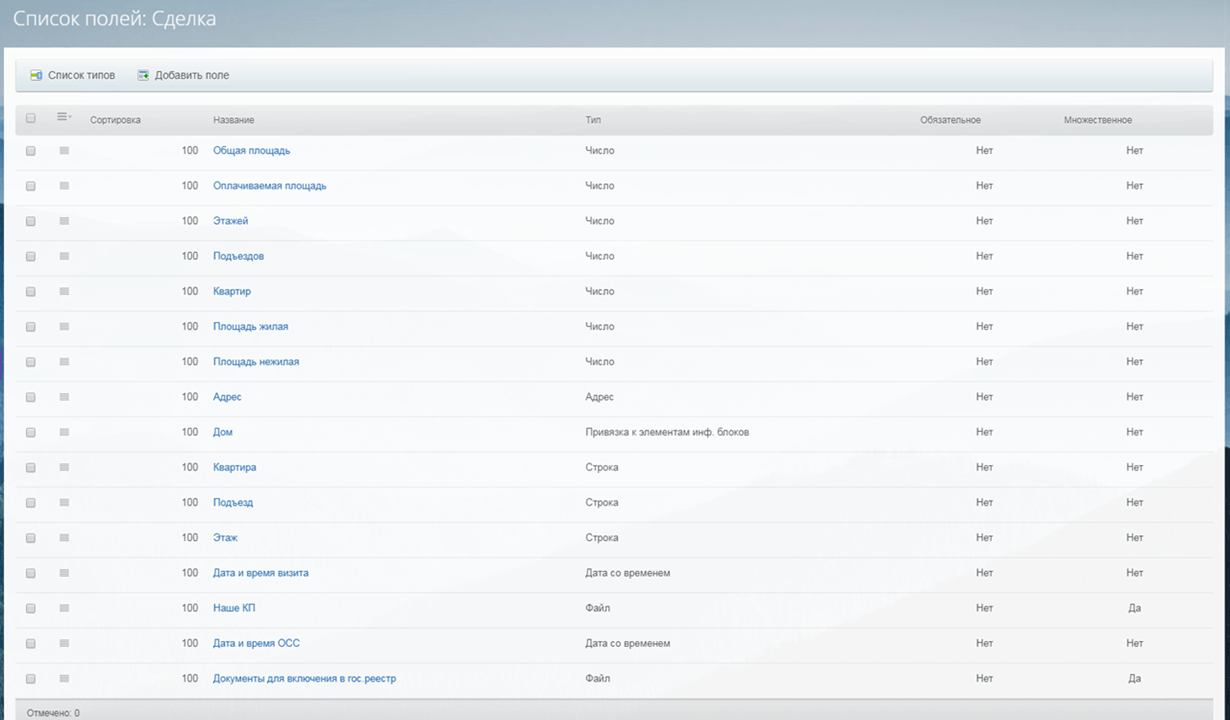This screenshot has height=720, width=1230.
Task: Open actions menu icon for Адрес
Action: tap(64, 396)
